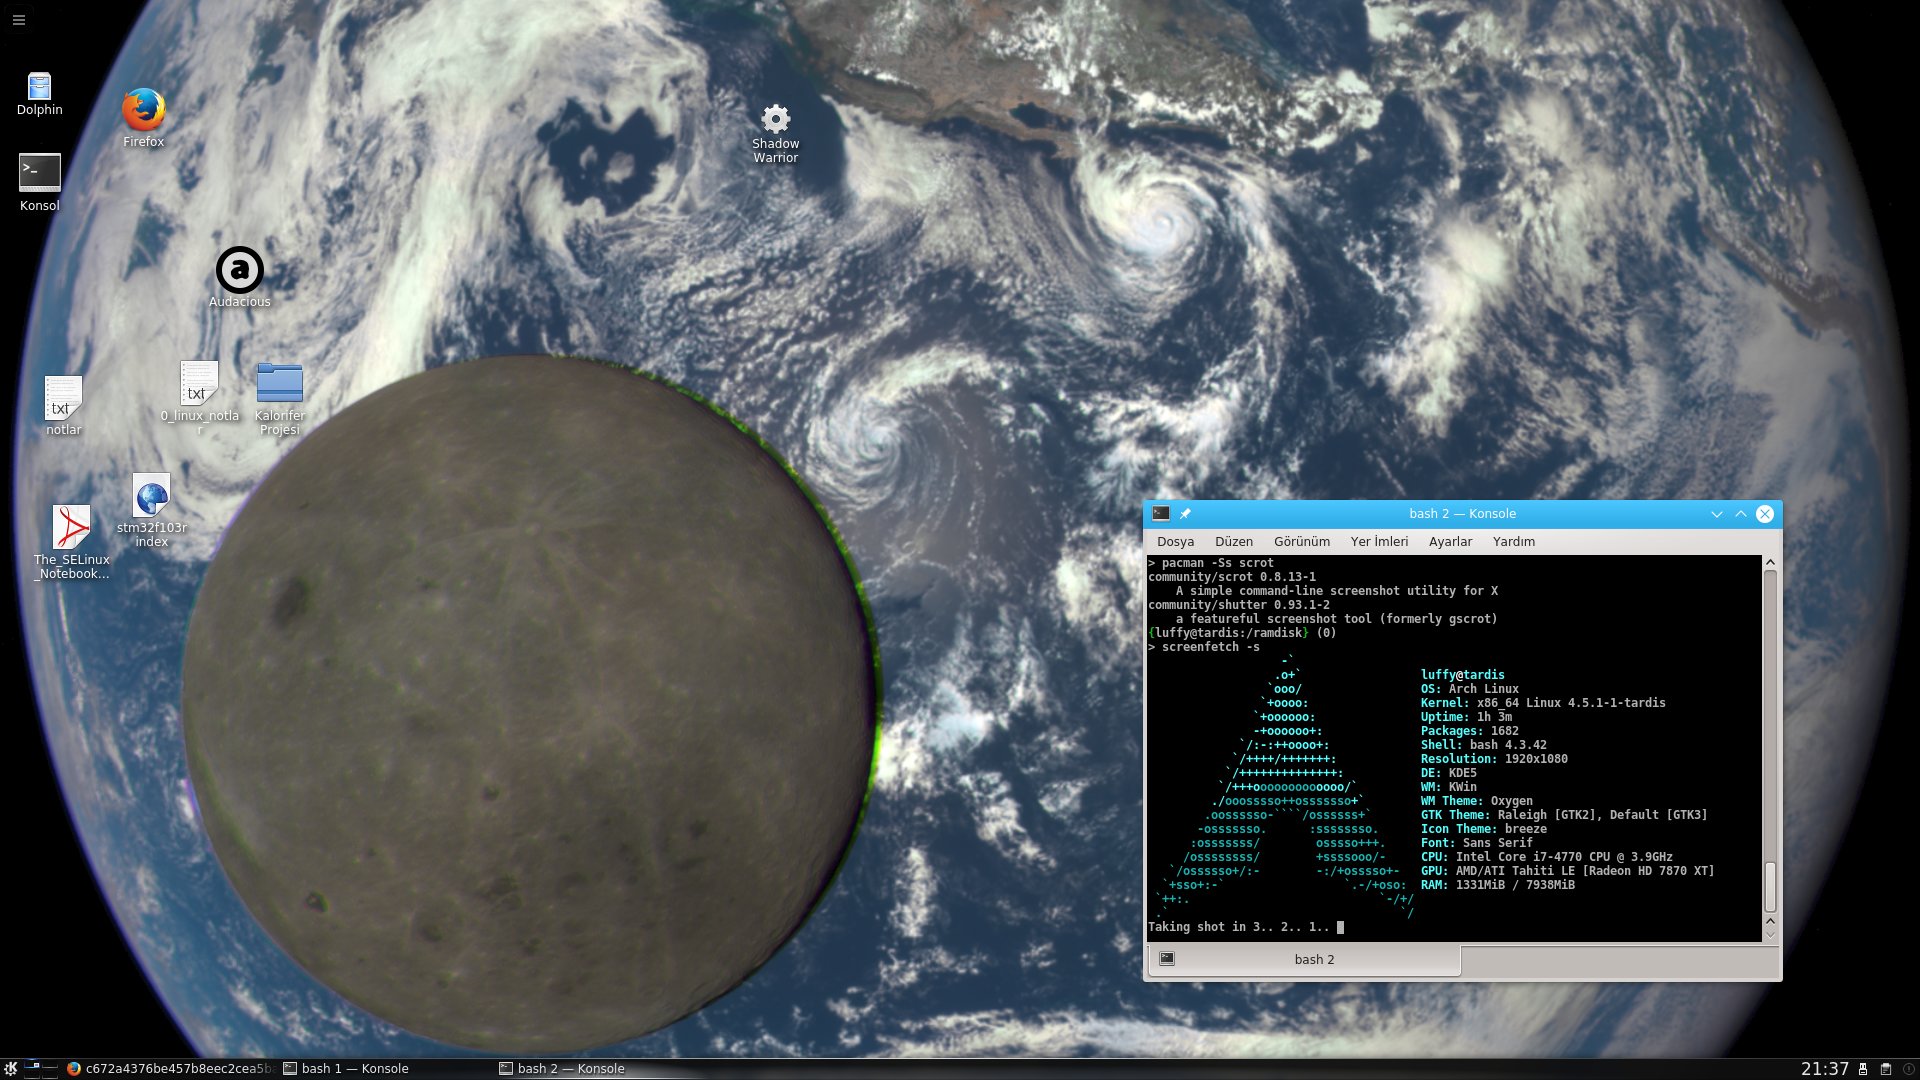Screen dimensions: 1920x1080
Task: Click 'community/shutter 0.93.1-2' terminal line
Action: tap(1239, 605)
